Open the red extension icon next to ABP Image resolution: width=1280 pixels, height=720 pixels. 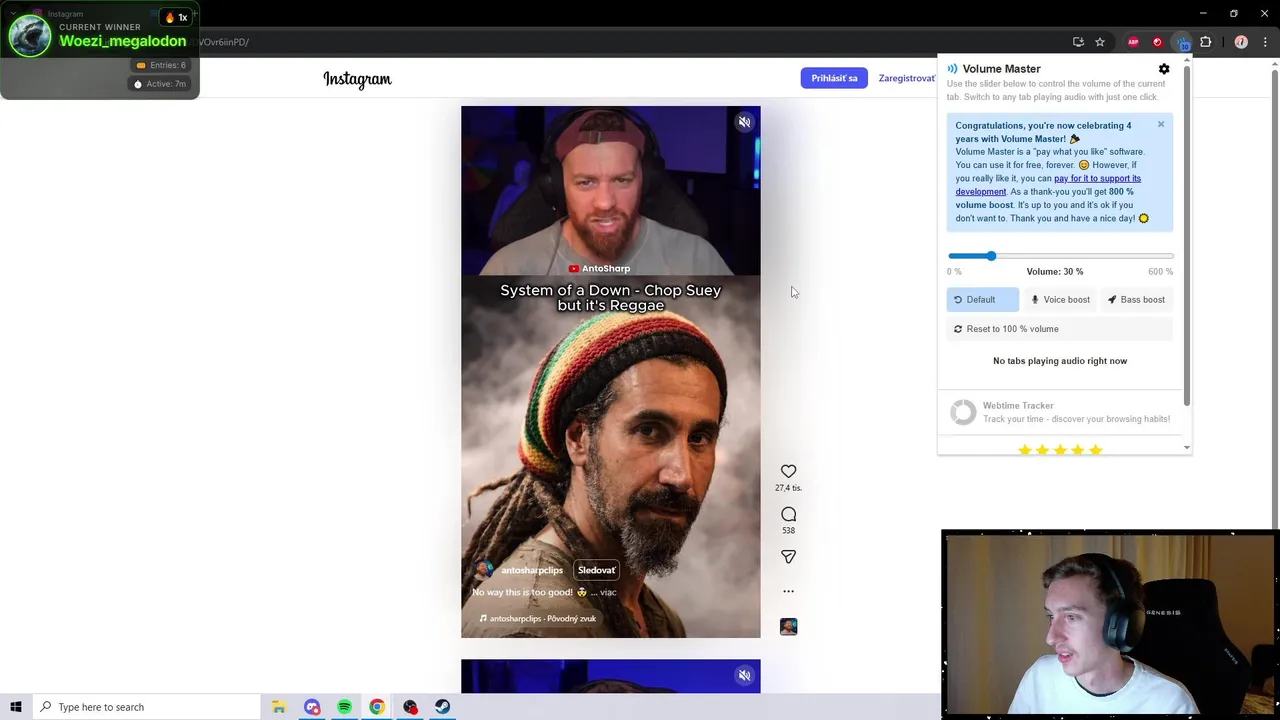(1157, 42)
